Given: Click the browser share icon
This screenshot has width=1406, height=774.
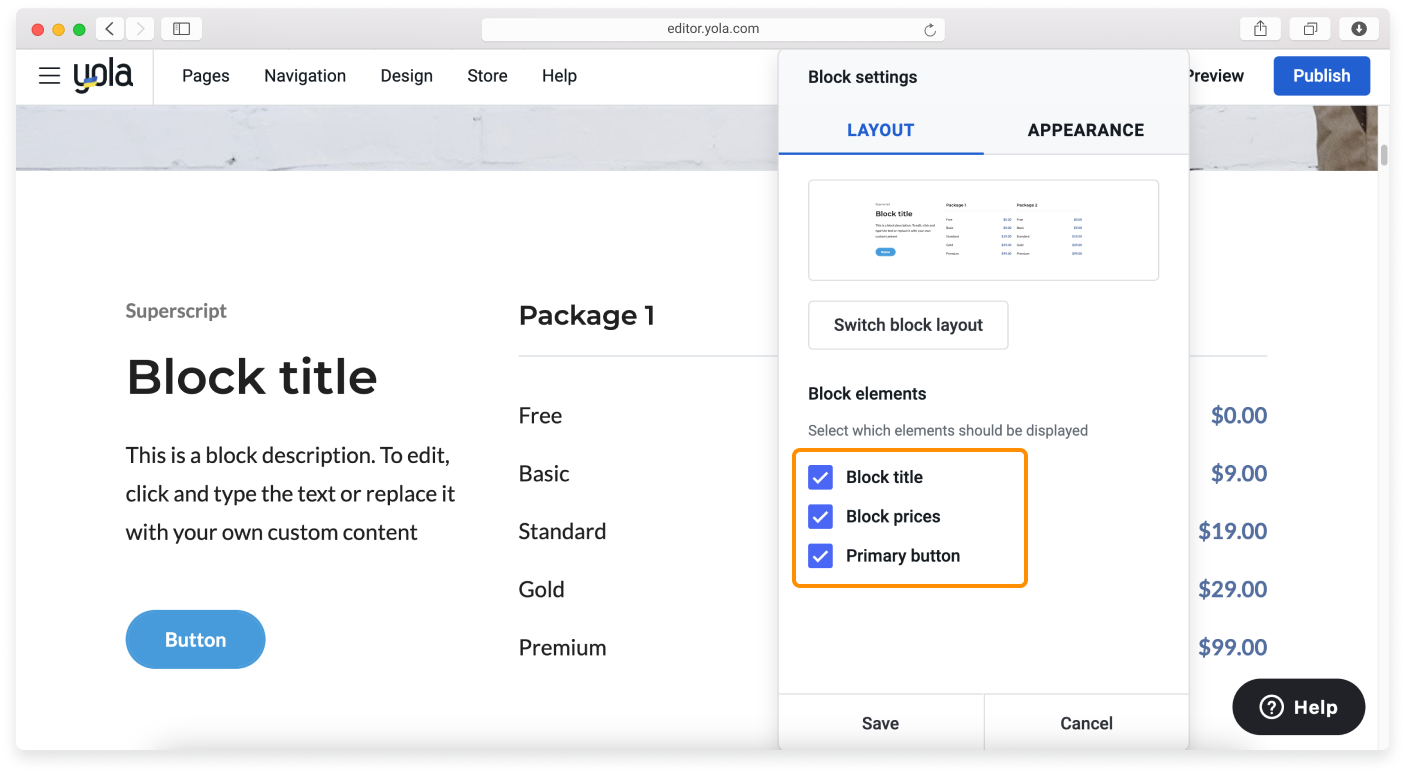Looking at the screenshot, I should (x=1259, y=28).
